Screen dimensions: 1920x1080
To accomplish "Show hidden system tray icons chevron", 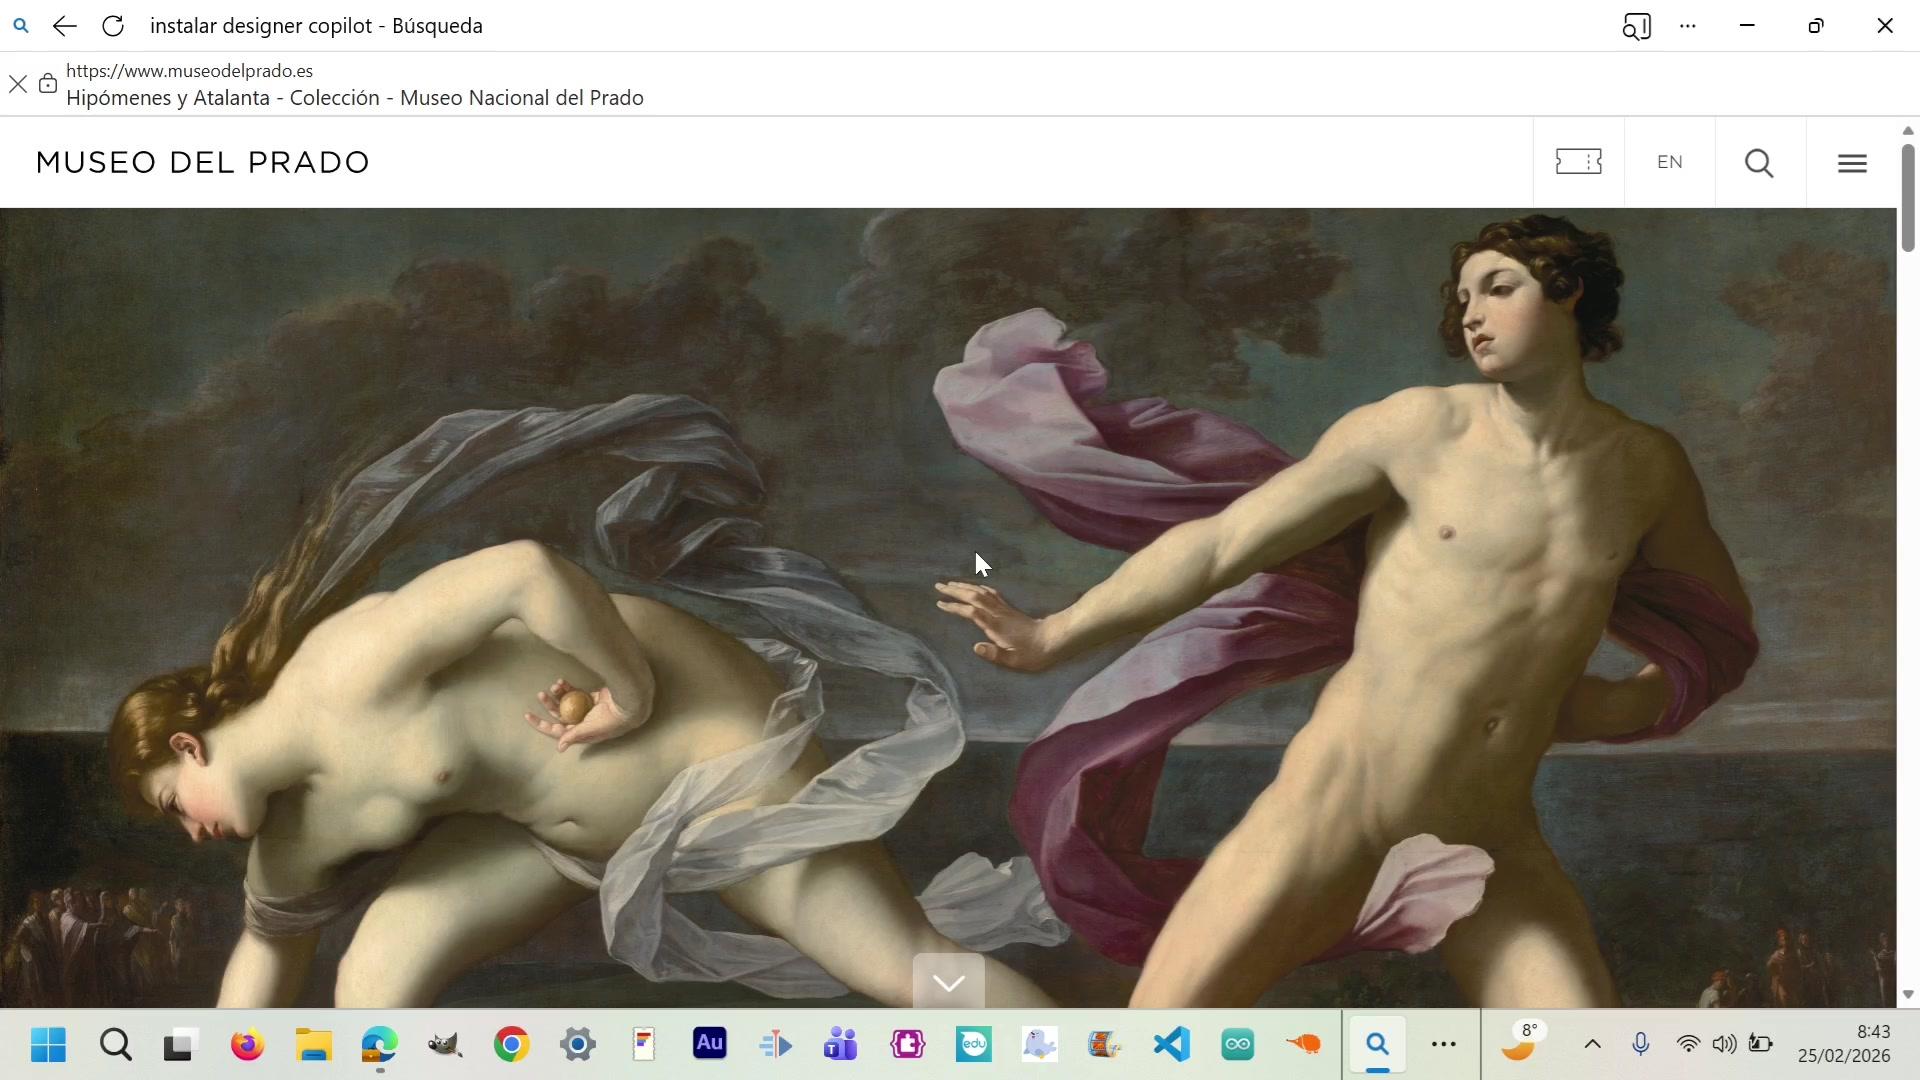I will [1592, 1045].
